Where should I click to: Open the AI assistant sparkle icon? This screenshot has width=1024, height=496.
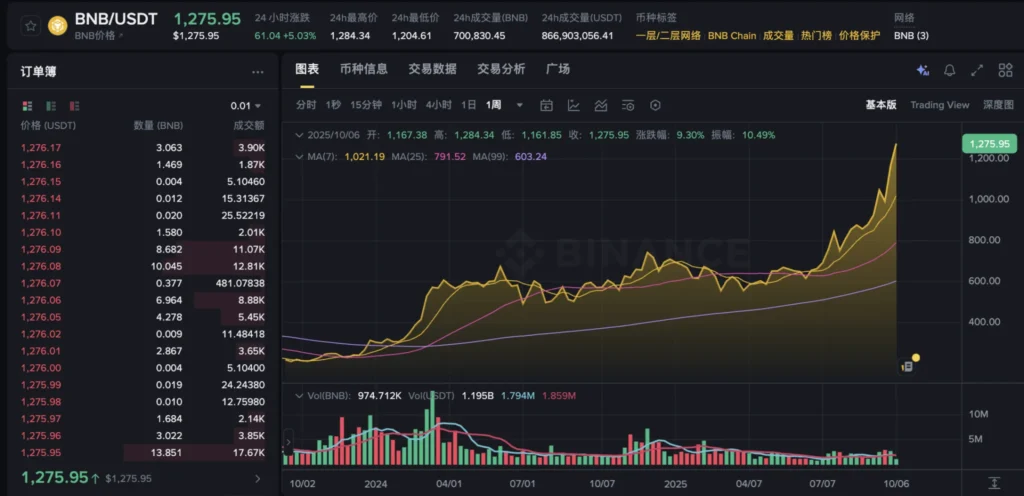point(923,70)
